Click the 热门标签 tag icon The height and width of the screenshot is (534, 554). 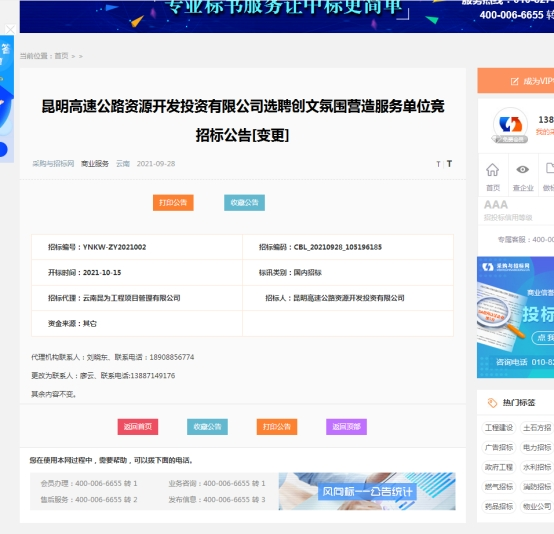(492, 403)
